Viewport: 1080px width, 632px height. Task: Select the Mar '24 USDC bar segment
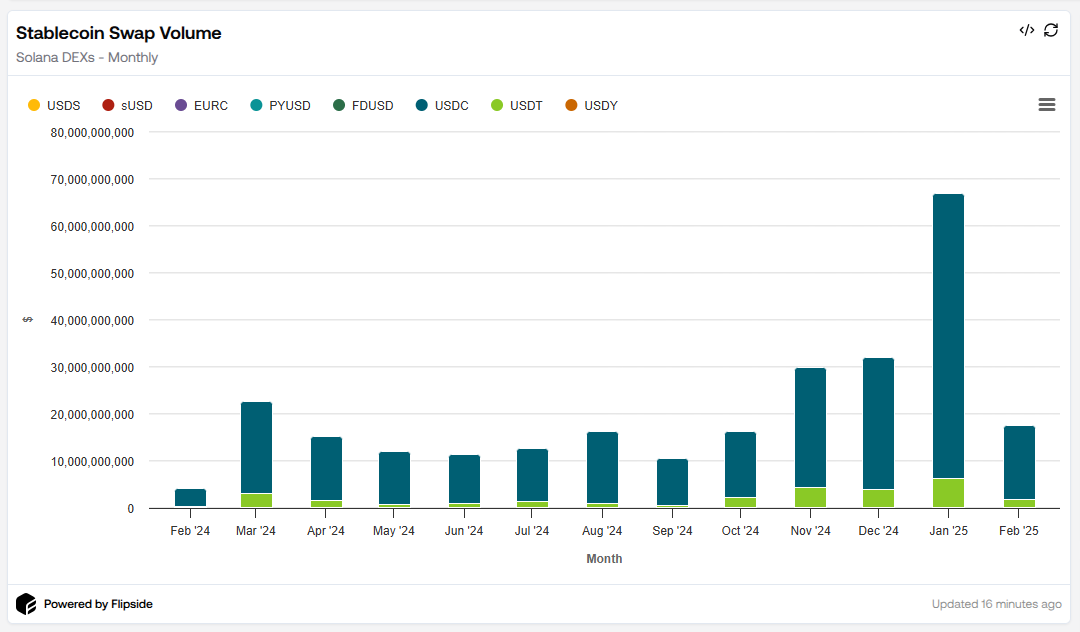256,447
